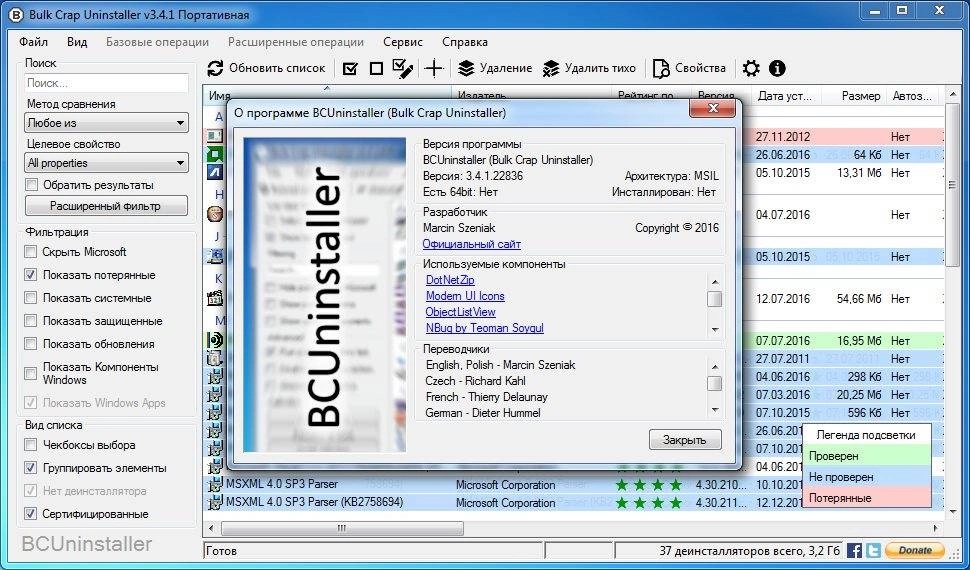Sort by the Размер column header
Viewport: 970px width, 570px height.
[854, 96]
